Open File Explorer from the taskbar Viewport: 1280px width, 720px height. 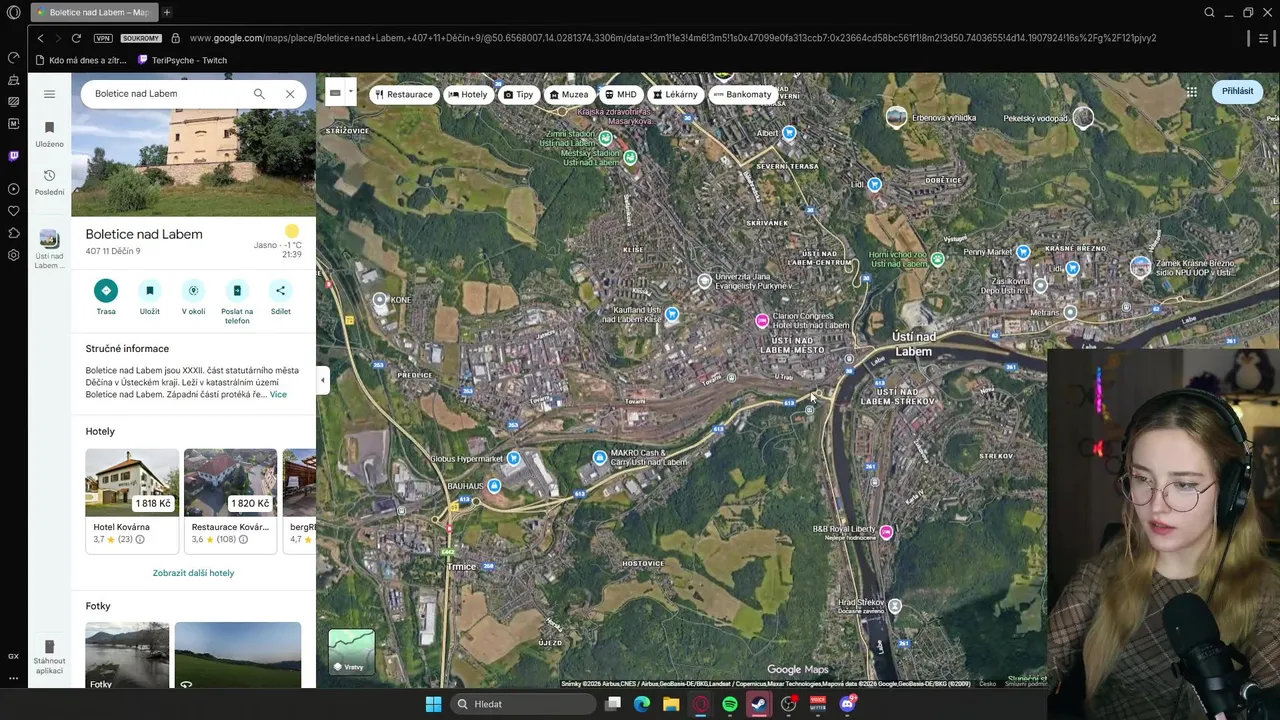pos(671,704)
